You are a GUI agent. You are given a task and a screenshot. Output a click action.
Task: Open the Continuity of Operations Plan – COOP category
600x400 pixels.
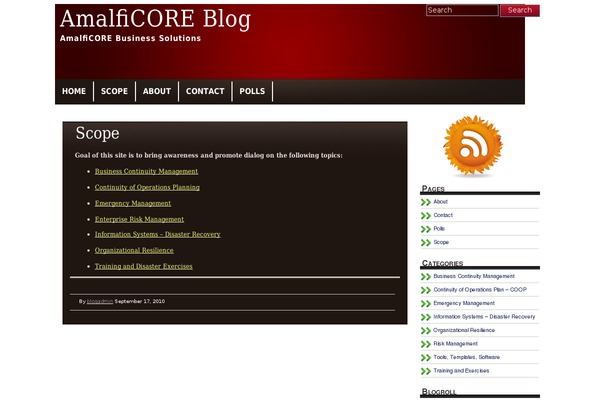480,290
